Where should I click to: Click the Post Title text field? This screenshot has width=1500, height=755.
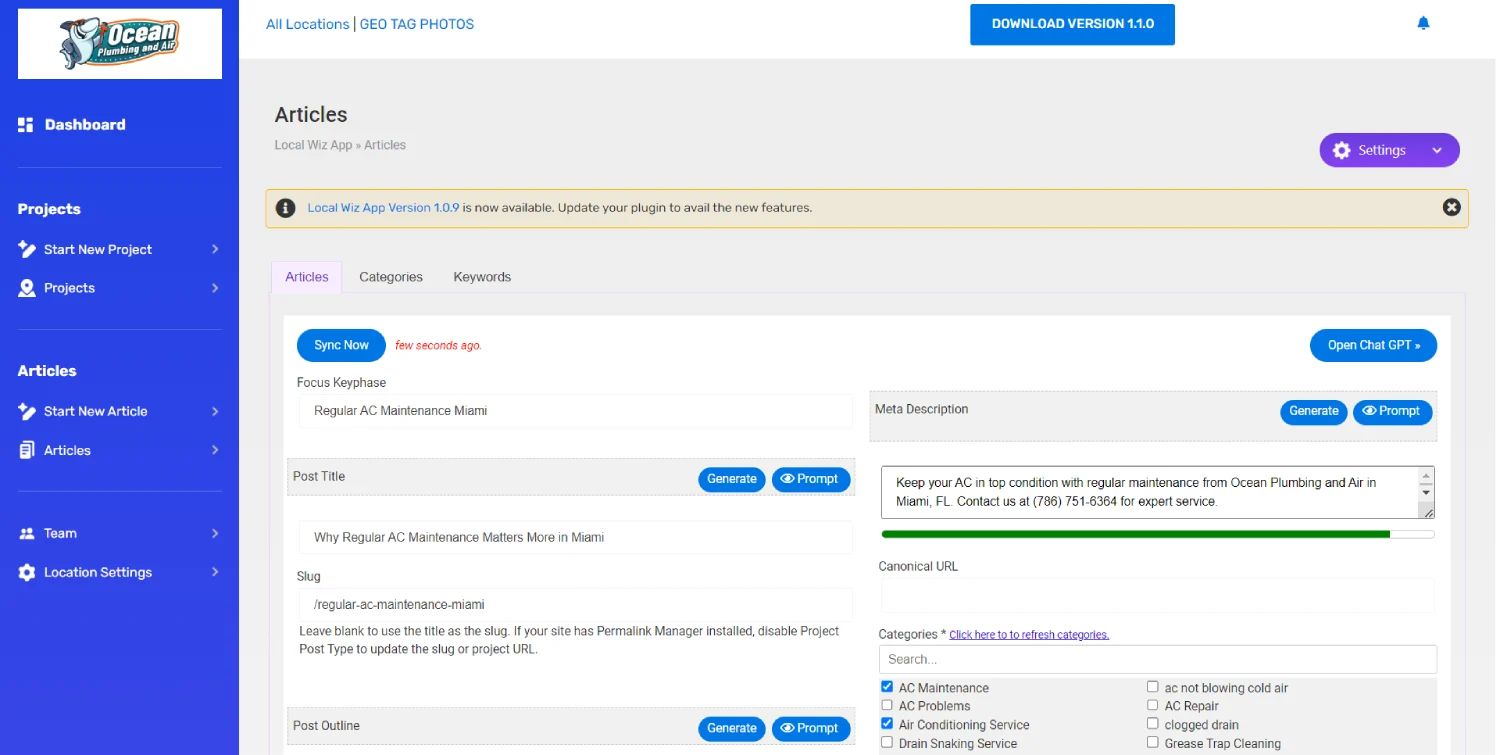click(575, 537)
